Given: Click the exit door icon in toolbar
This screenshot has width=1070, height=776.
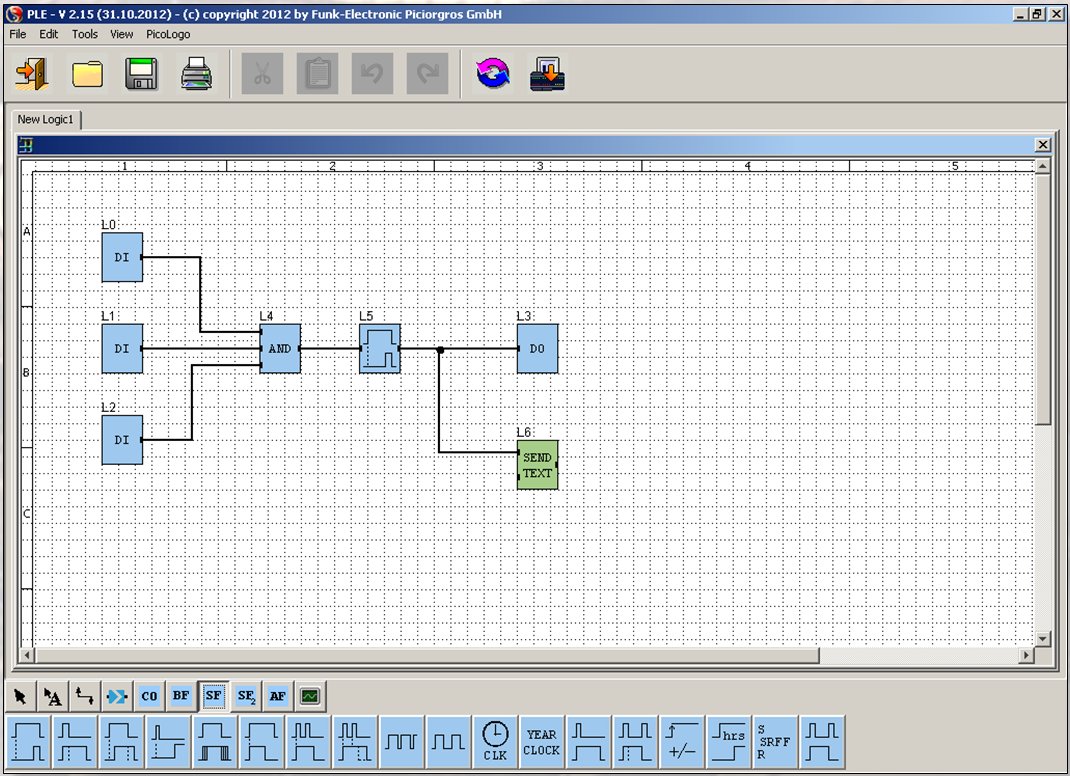Looking at the screenshot, I should click(x=33, y=75).
